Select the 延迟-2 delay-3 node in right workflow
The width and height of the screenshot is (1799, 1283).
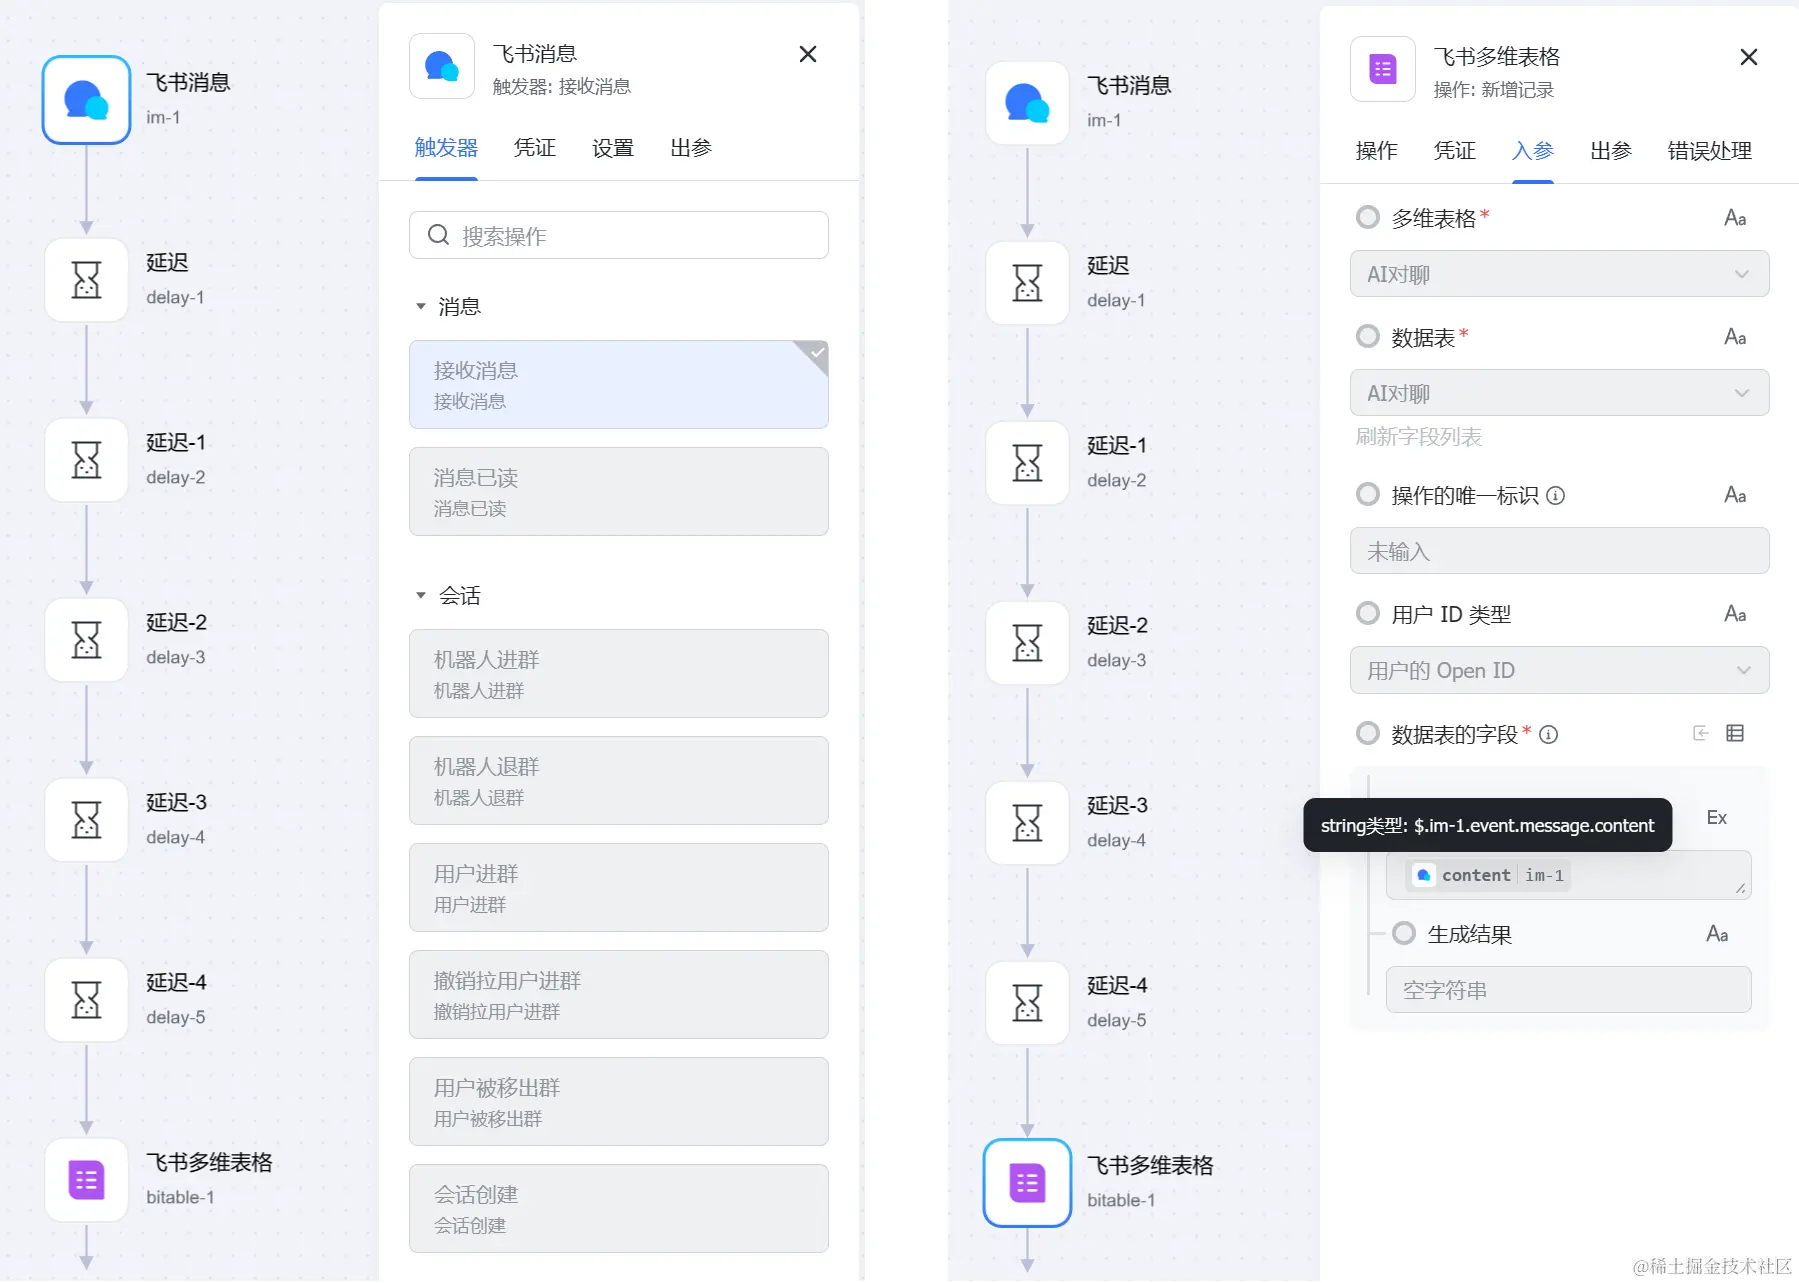(1027, 643)
